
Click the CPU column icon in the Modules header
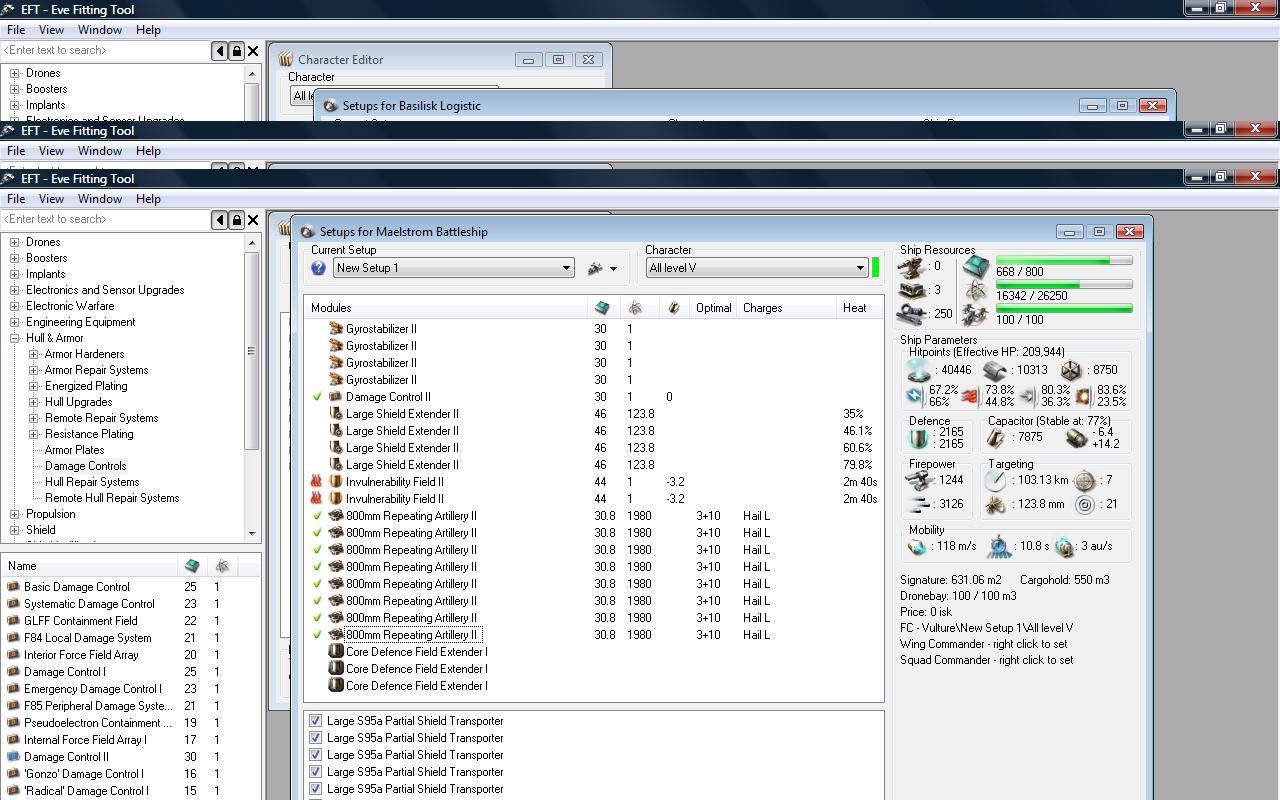click(x=602, y=308)
